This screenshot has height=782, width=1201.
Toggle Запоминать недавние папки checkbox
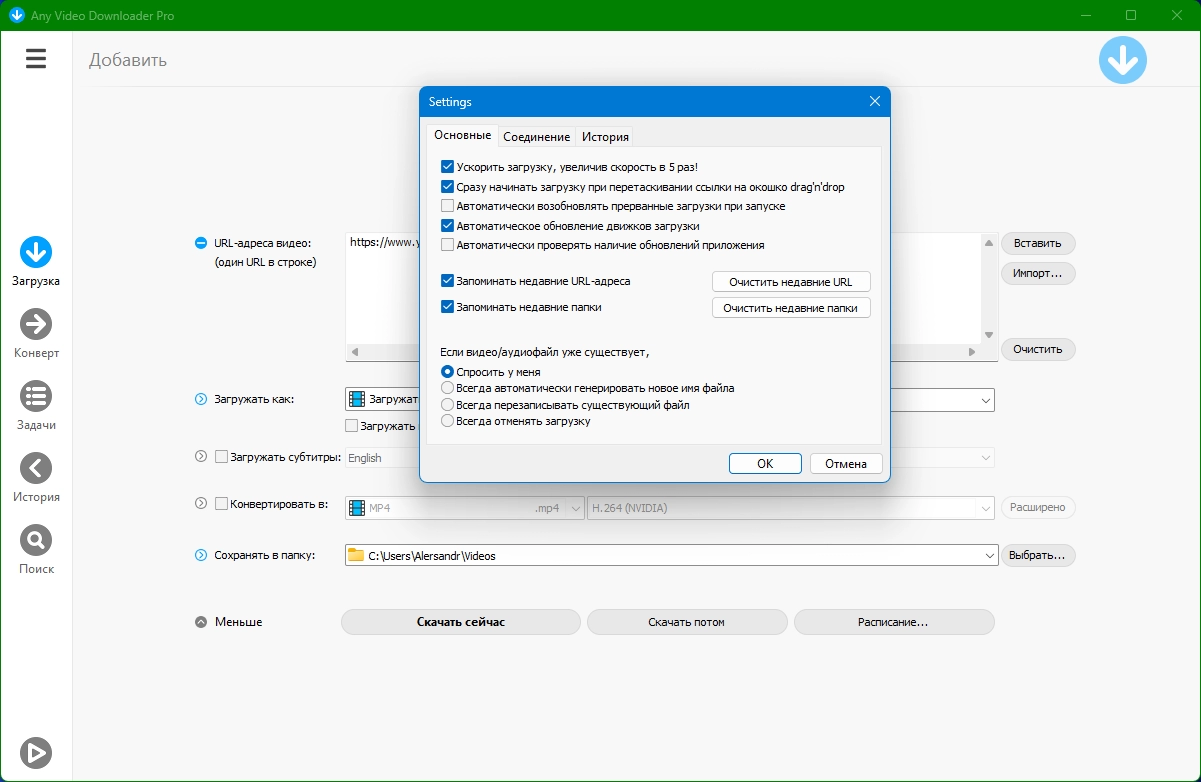[x=447, y=307]
